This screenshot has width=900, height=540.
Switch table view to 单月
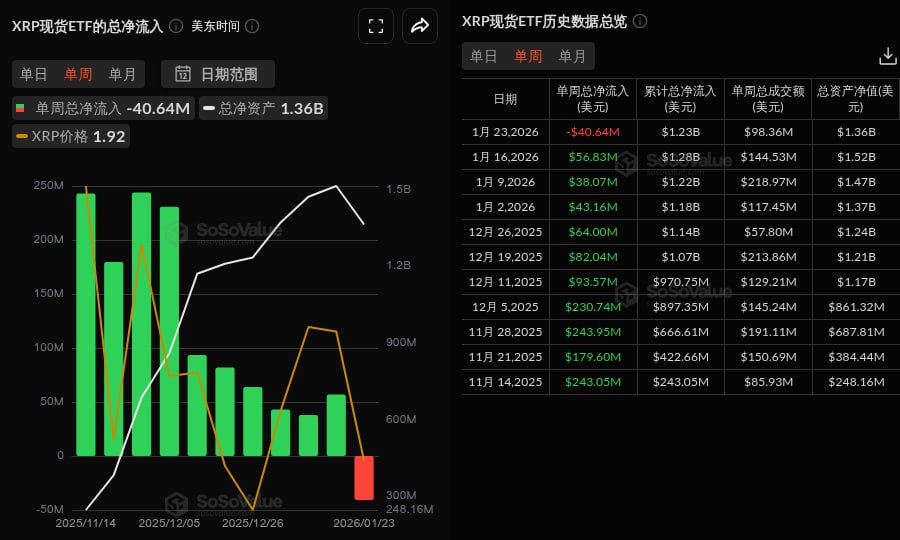pos(572,56)
